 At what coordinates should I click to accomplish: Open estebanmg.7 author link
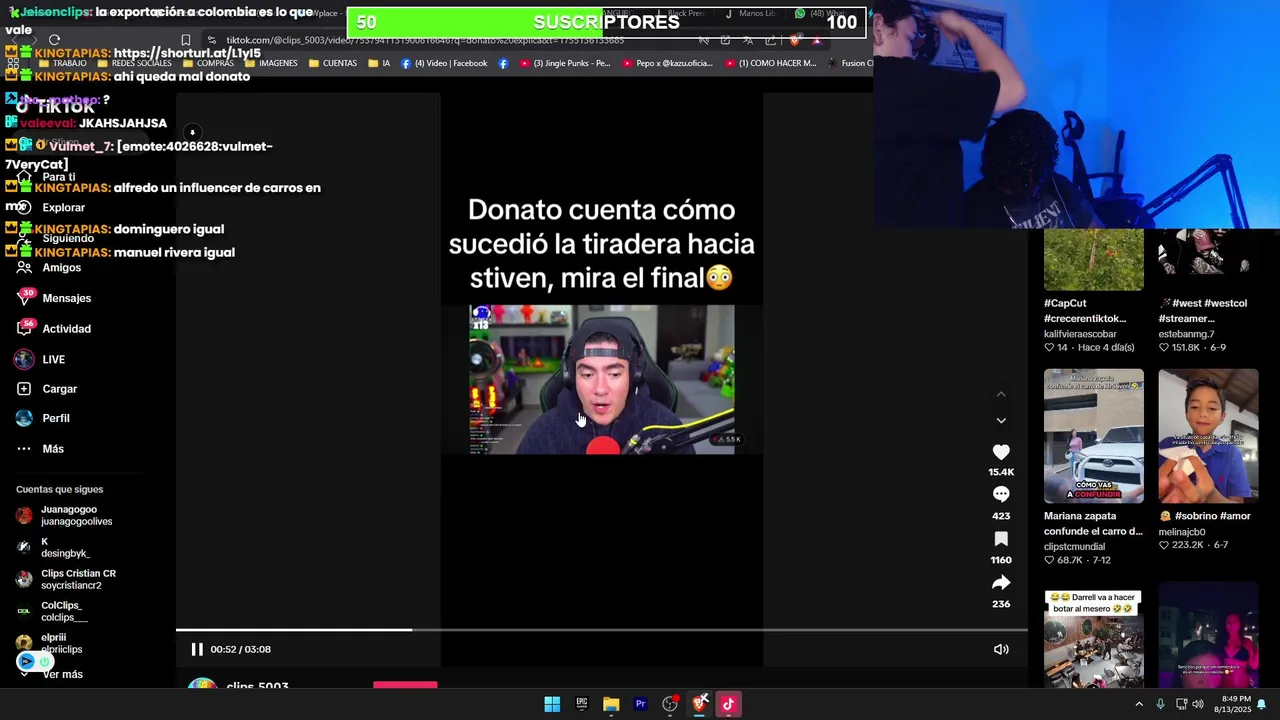pos(1186,334)
